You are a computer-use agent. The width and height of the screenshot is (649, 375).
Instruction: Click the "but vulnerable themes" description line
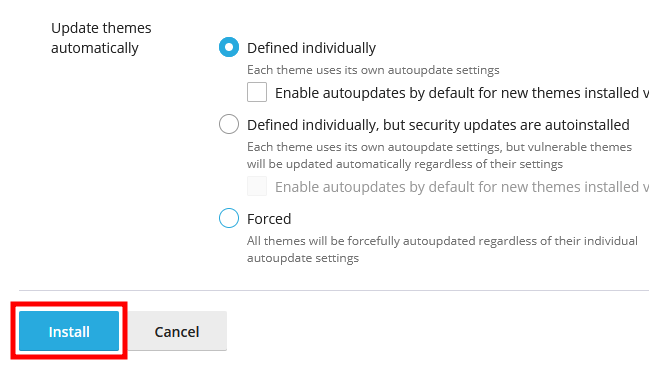click(440, 147)
